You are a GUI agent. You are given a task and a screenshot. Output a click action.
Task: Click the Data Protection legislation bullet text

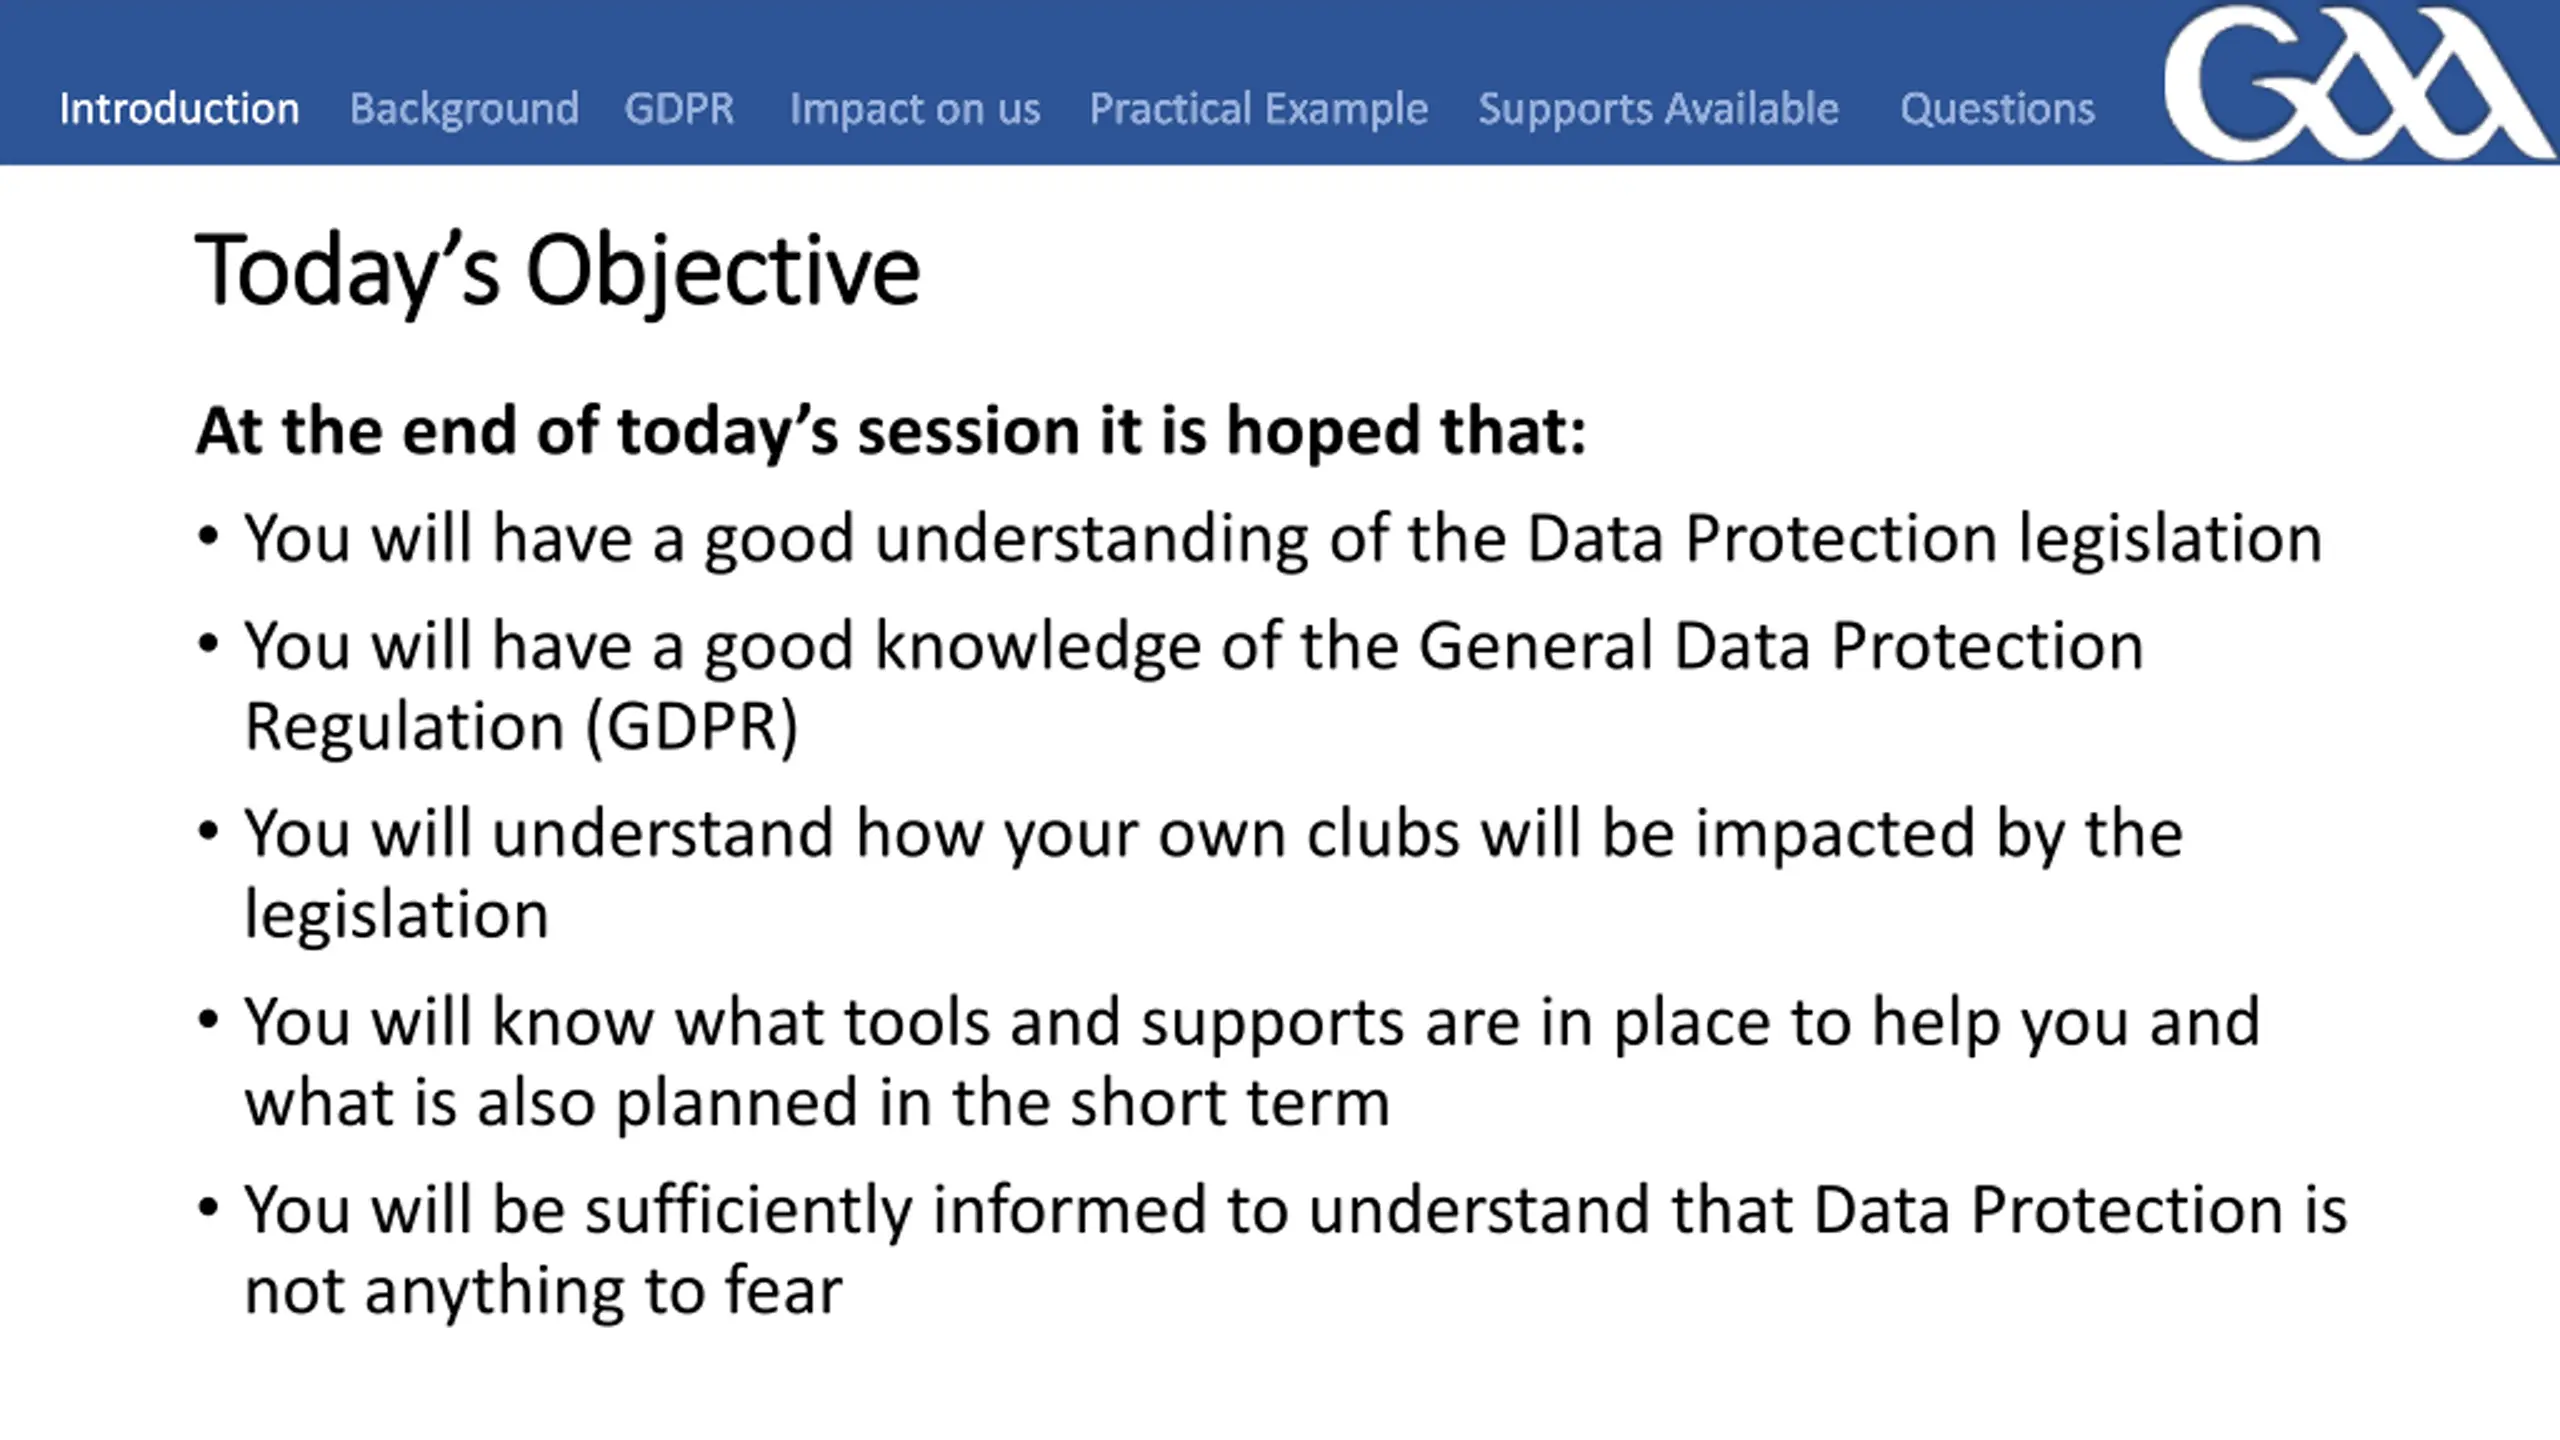coord(1283,540)
